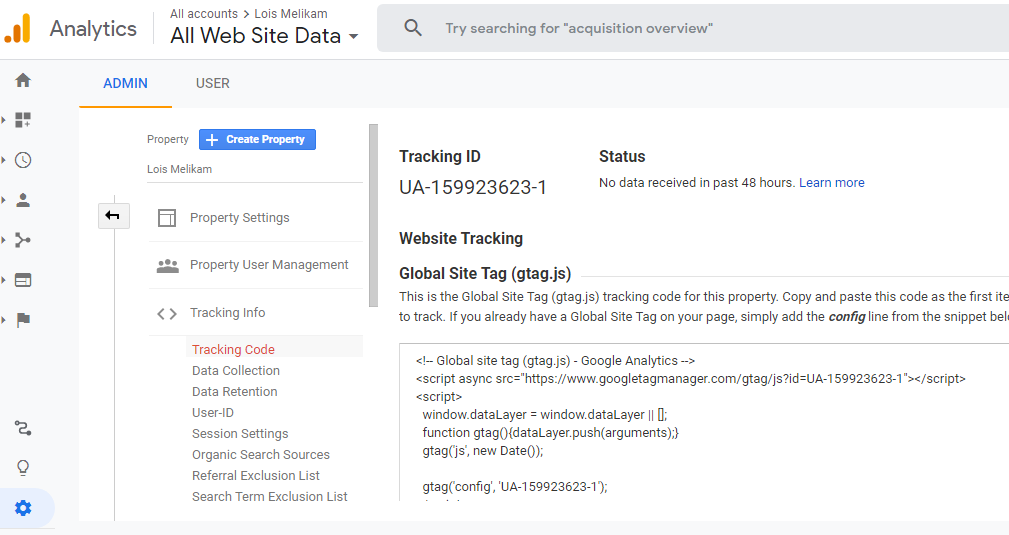Click the 'Lois Melikam' property name text
Image resolution: width=1009 pixels, height=535 pixels.
point(179,169)
